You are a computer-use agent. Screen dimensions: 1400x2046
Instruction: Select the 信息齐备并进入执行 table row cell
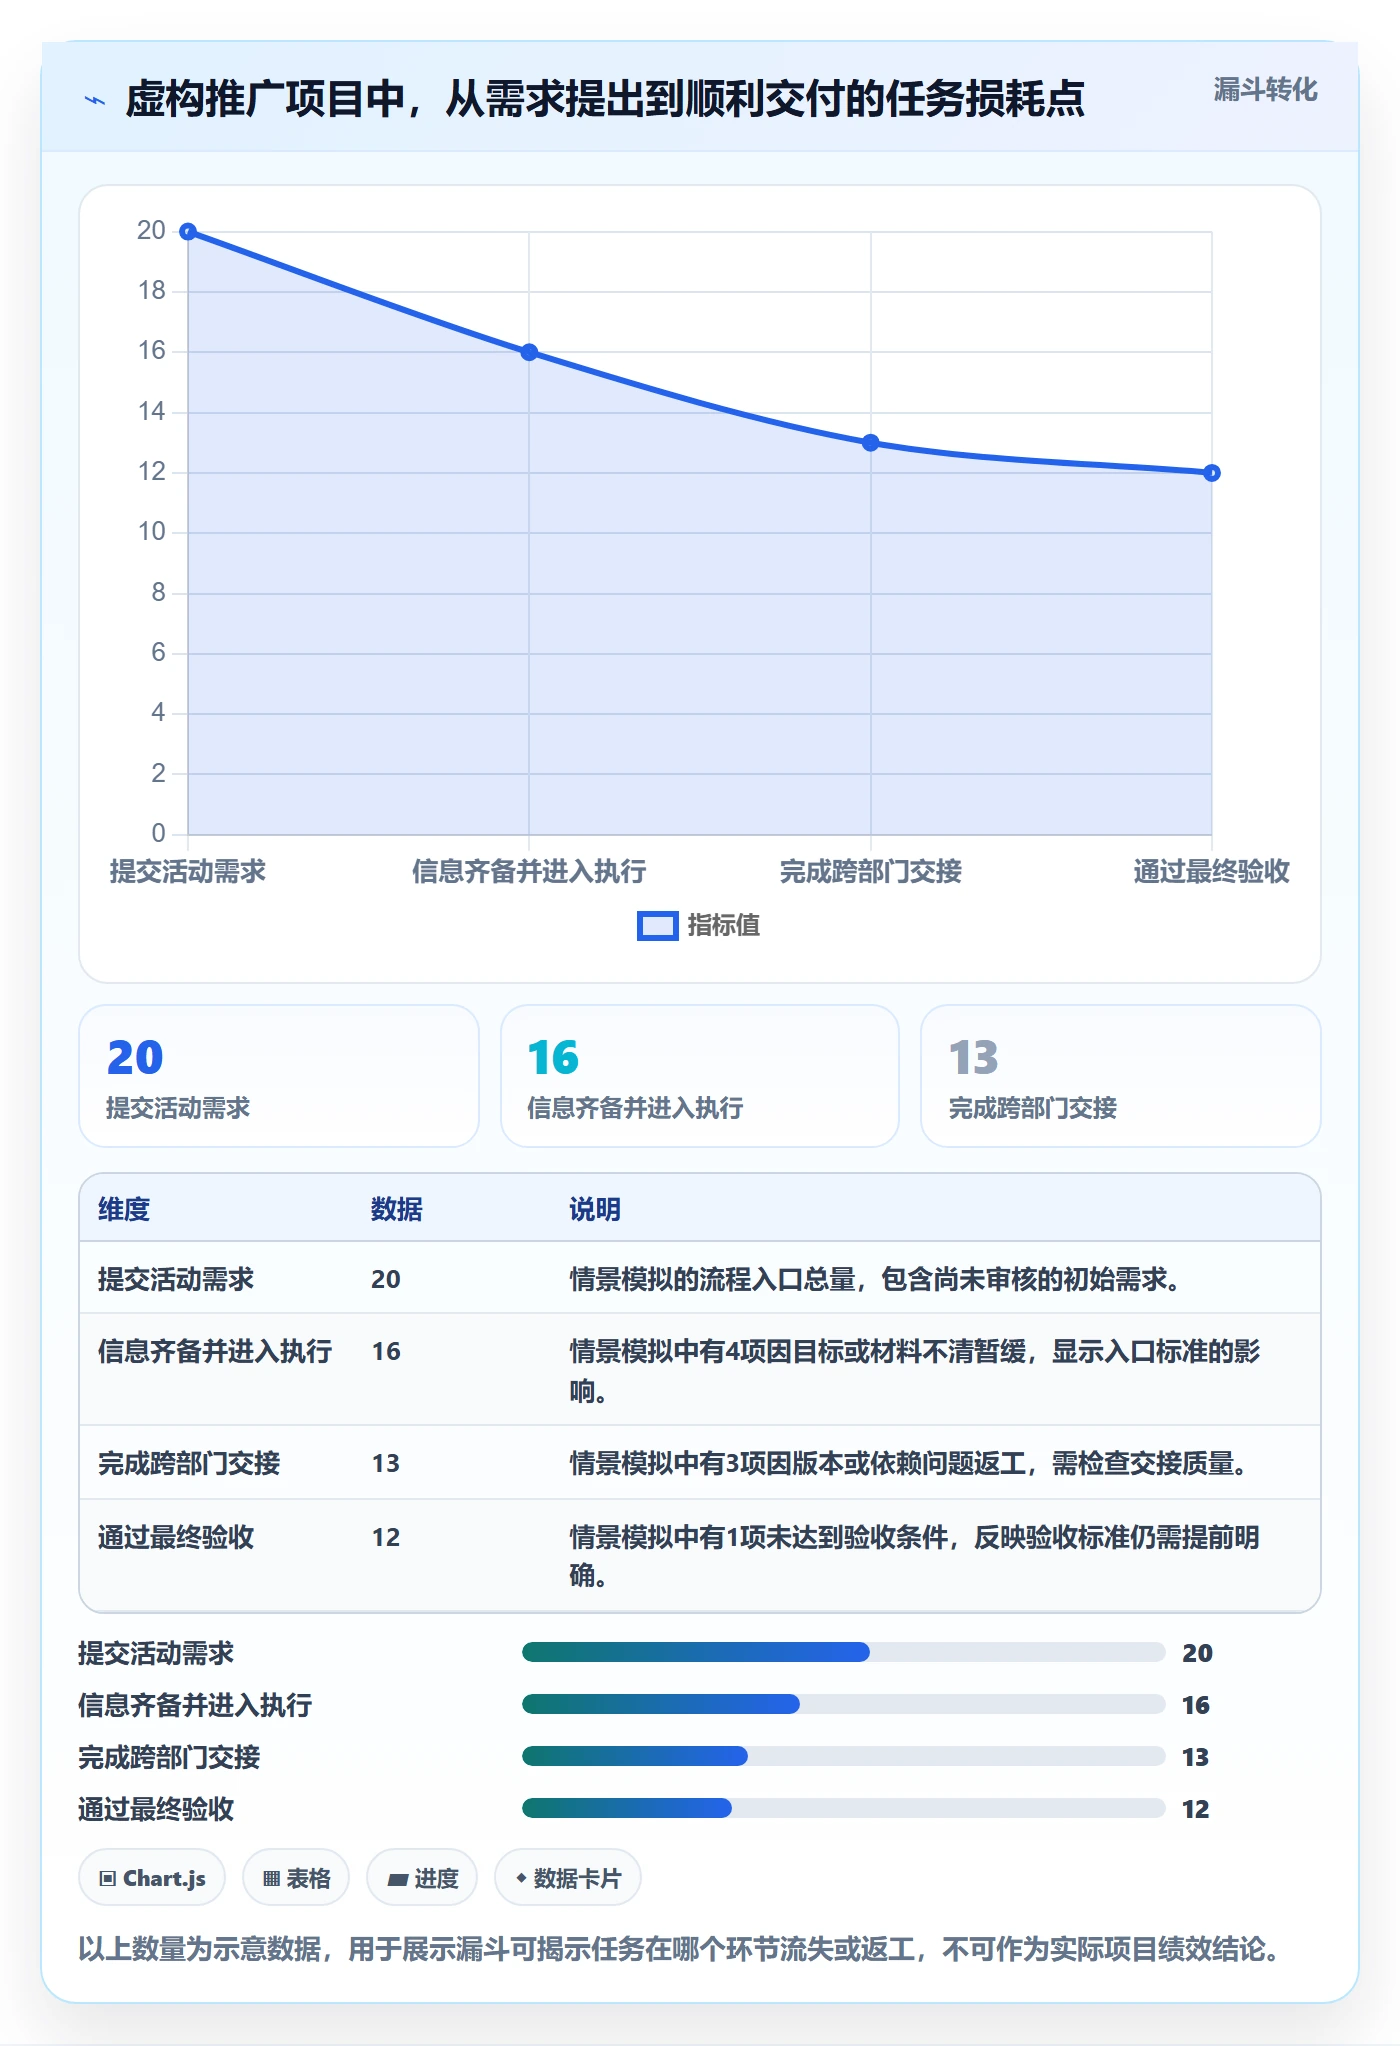click(x=215, y=1351)
